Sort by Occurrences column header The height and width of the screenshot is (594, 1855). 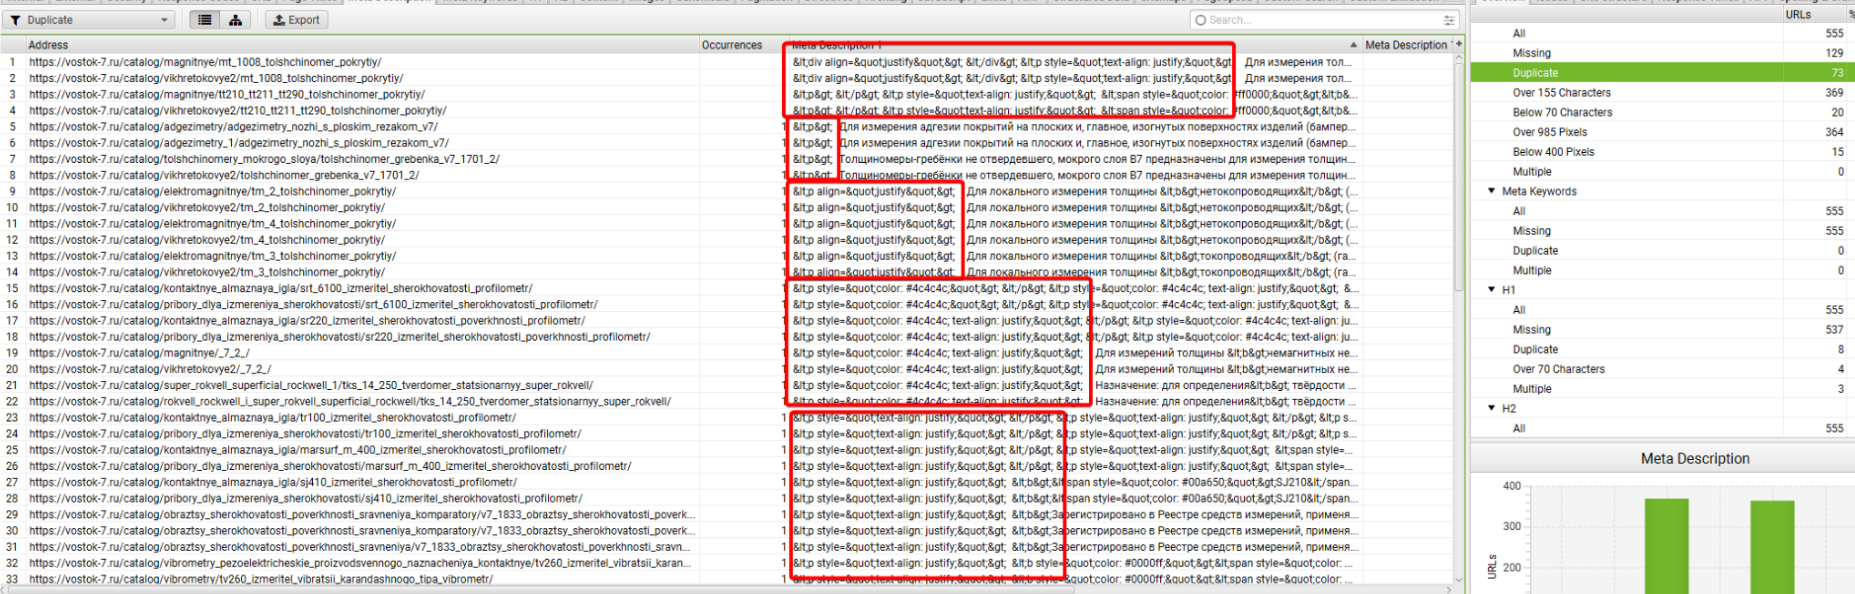(x=732, y=45)
